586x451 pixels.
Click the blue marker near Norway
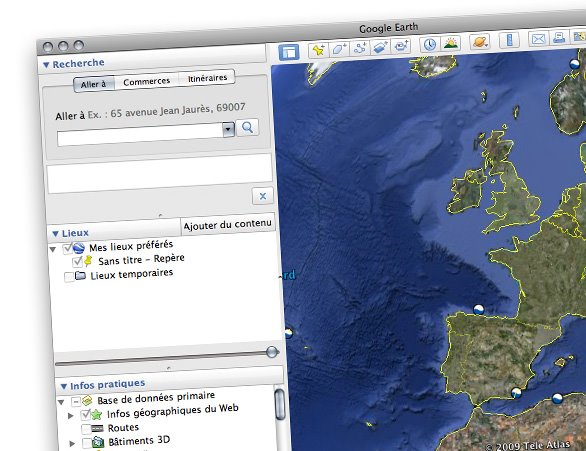click(x=575, y=64)
